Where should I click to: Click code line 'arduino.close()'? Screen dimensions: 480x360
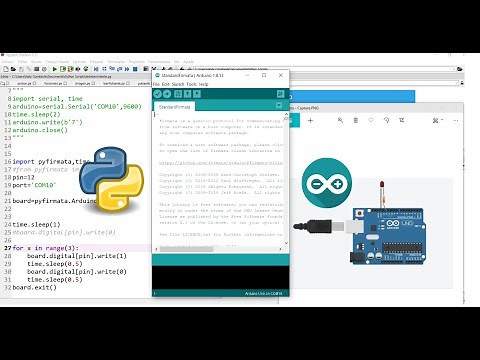coord(40,130)
